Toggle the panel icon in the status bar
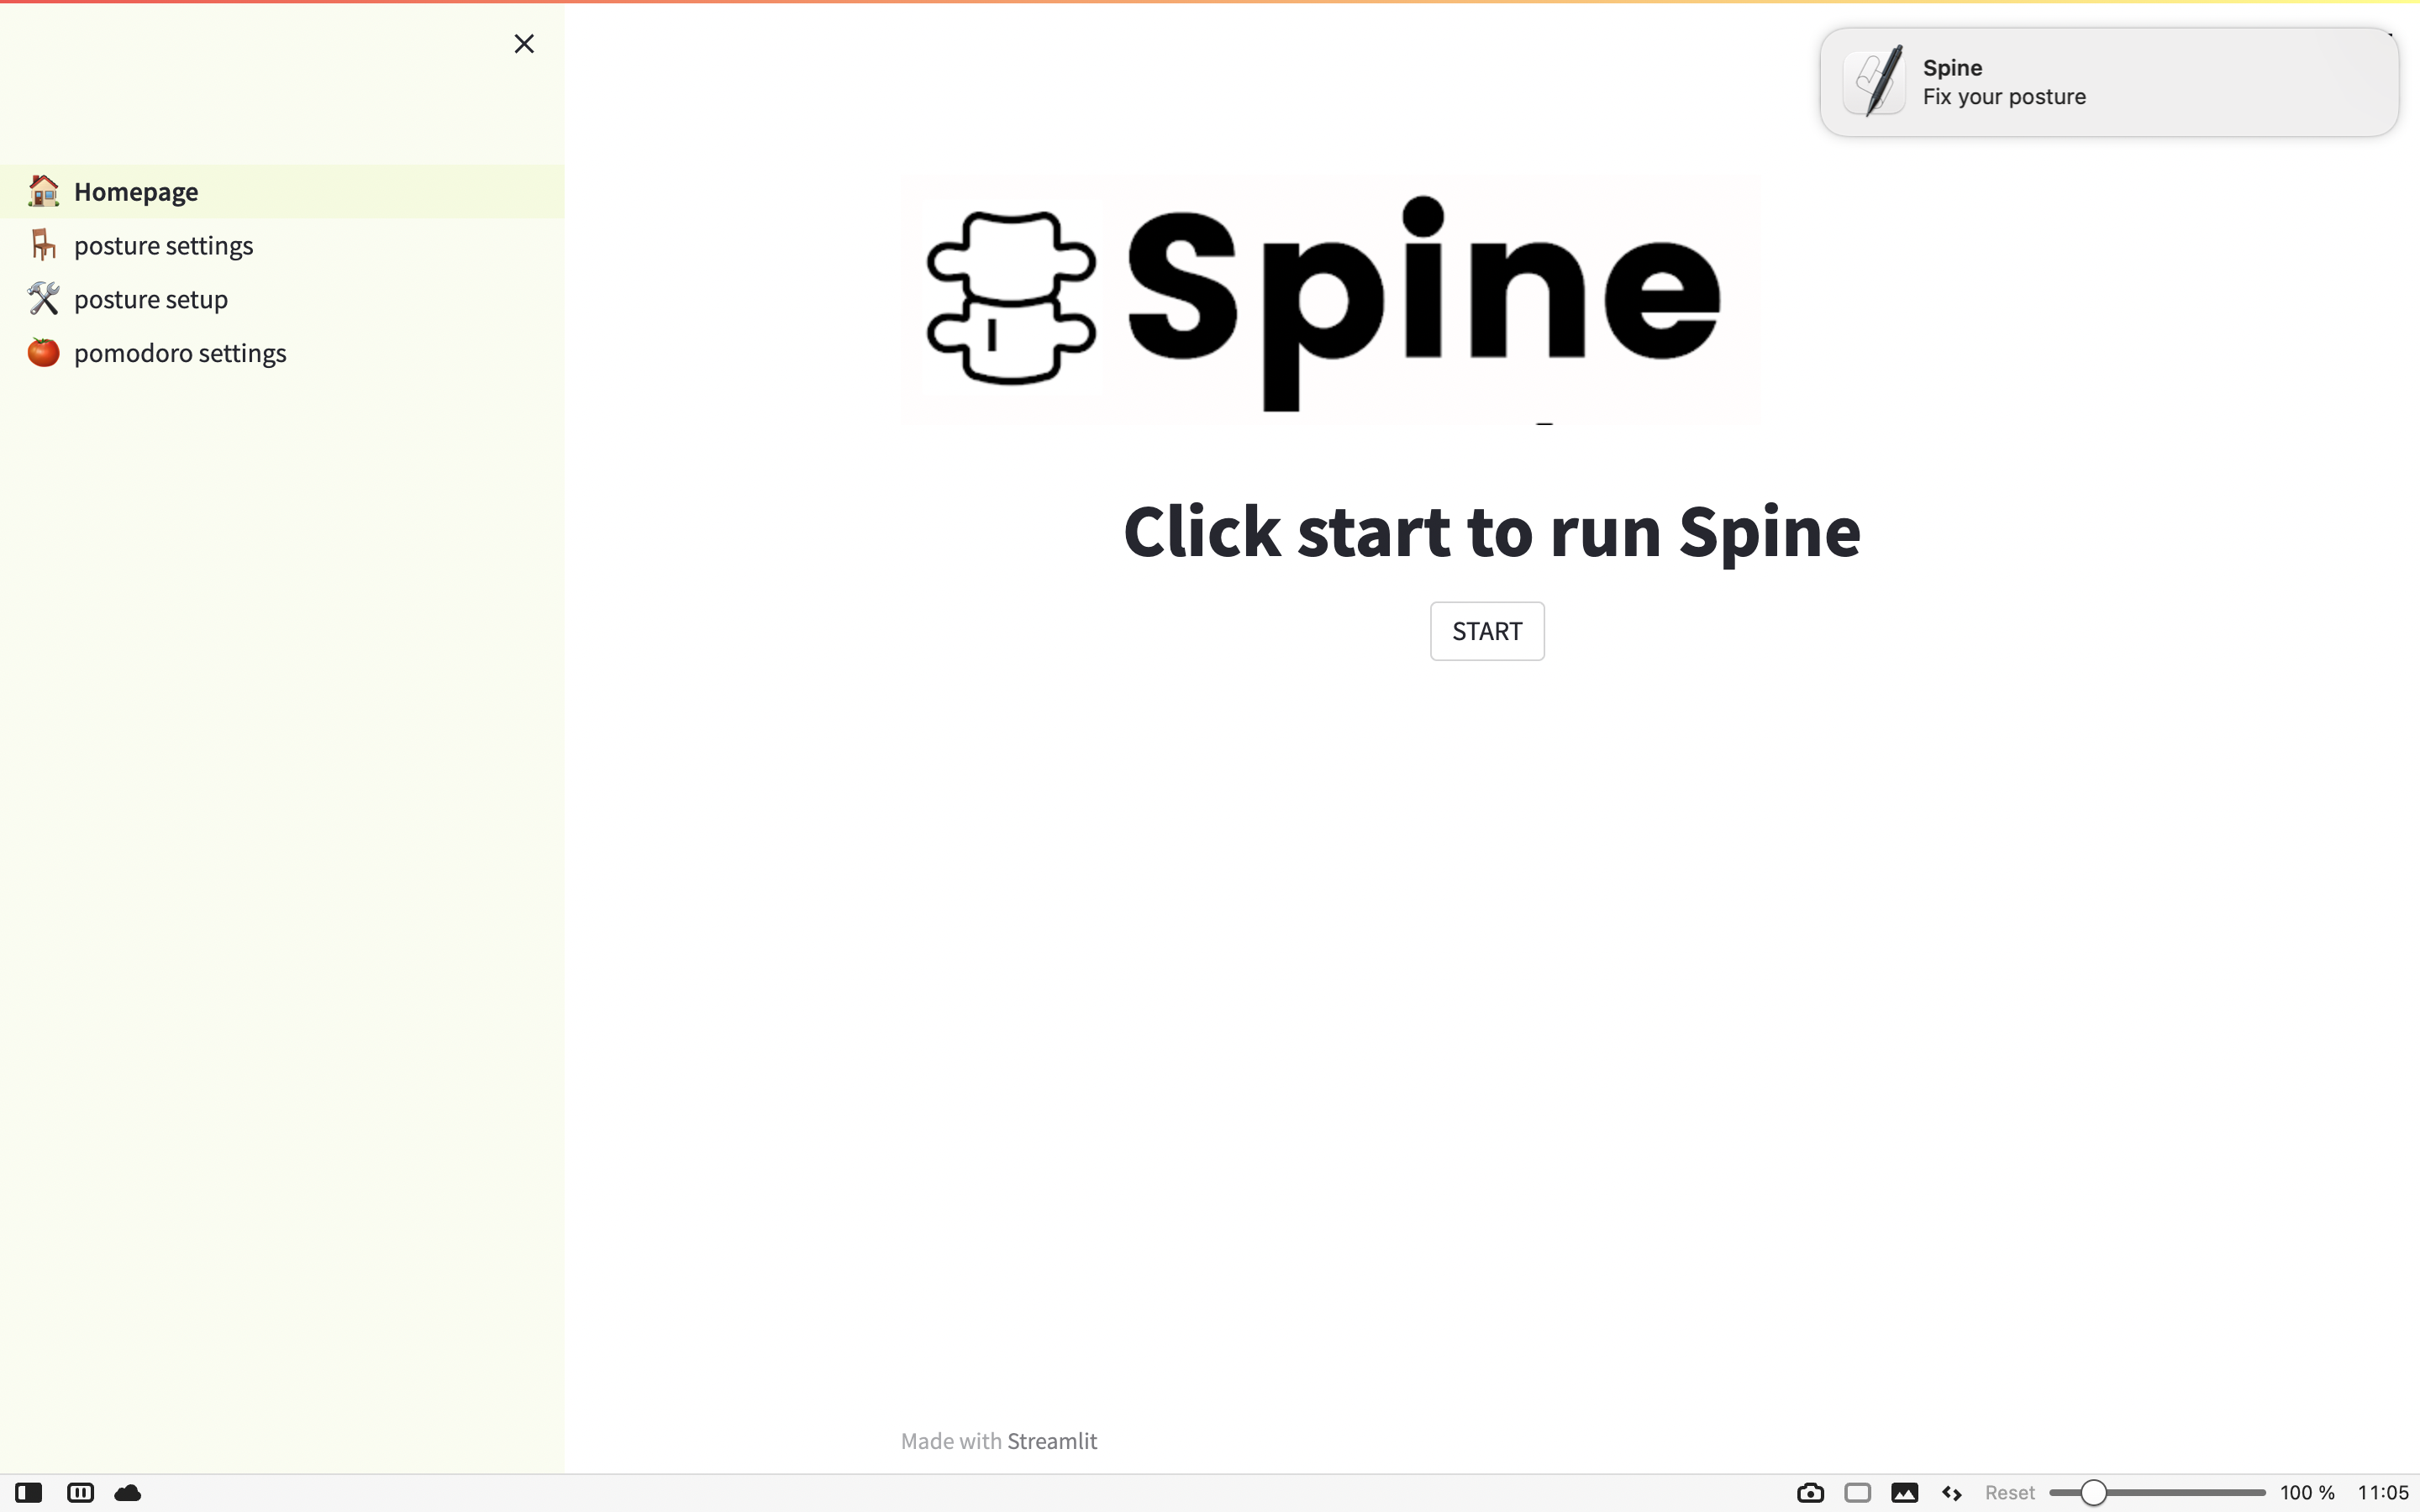The height and width of the screenshot is (1512, 2420). (x=29, y=1493)
